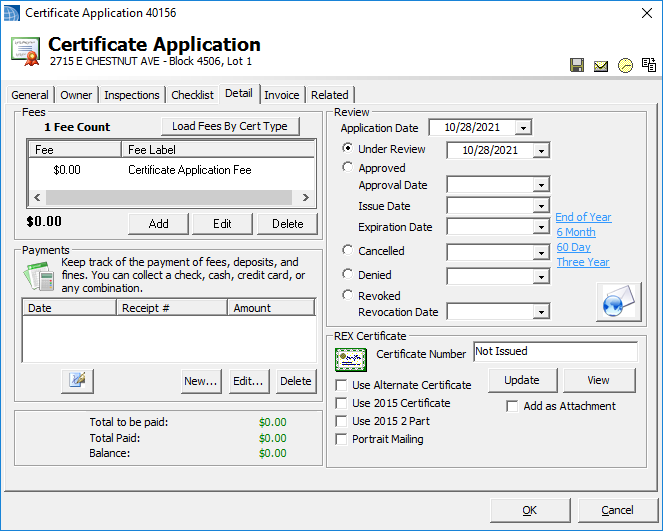
Task: Select the Revoked radio button
Action: tap(347, 295)
